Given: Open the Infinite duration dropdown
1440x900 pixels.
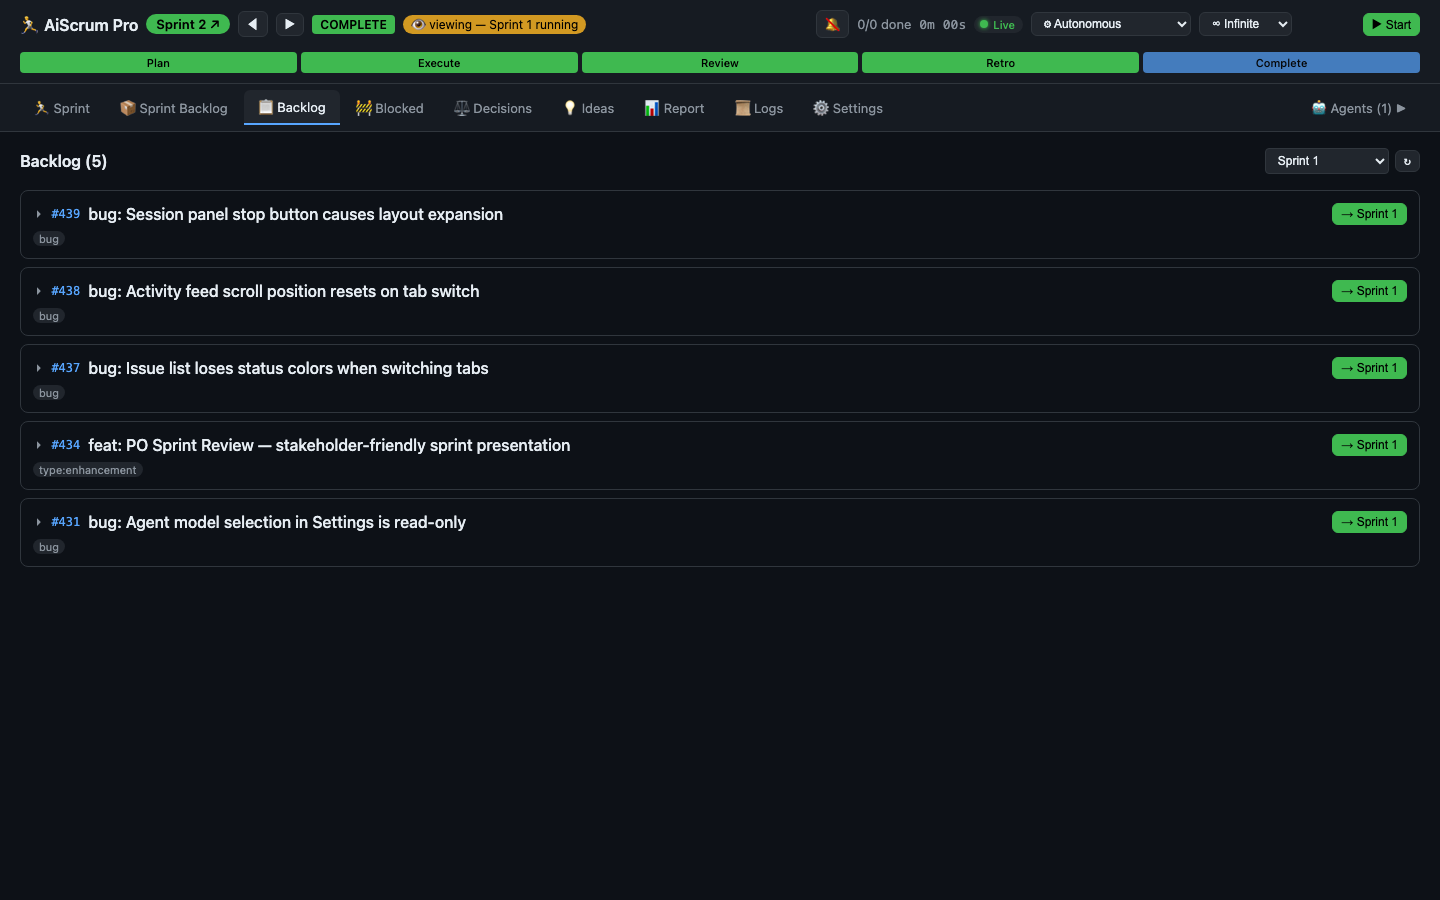Looking at the screenshot, I should click(1245, 24).
